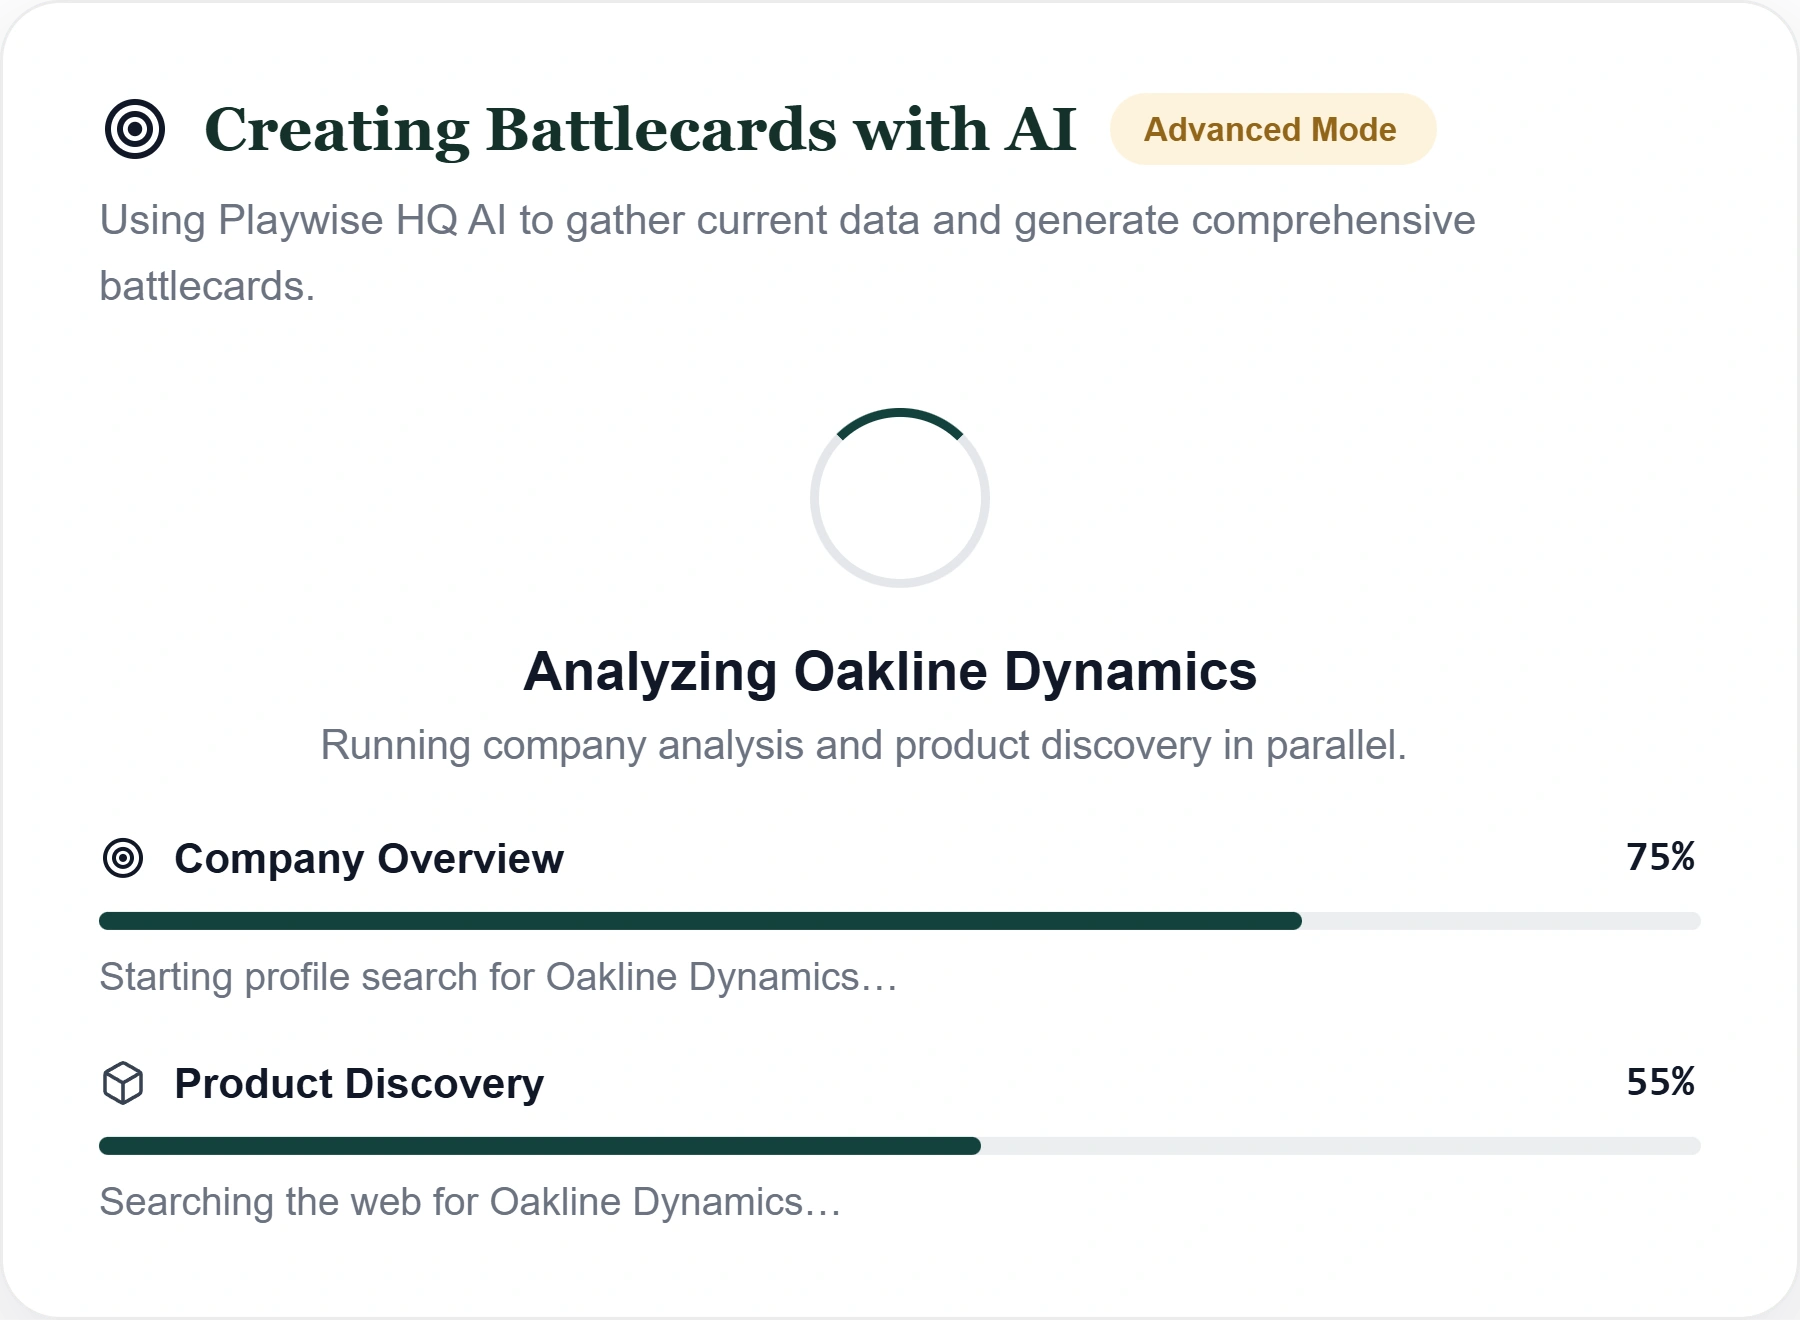Click the box icon next to Product Discovery
1800x1321 pixels.
click(123, 1083)
